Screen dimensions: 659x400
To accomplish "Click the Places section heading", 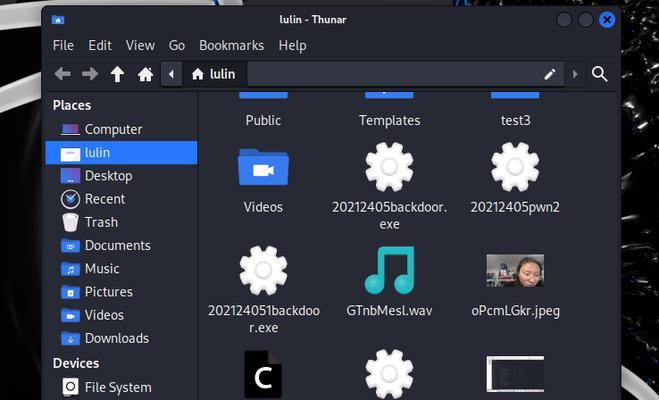I will coord(72,105).
